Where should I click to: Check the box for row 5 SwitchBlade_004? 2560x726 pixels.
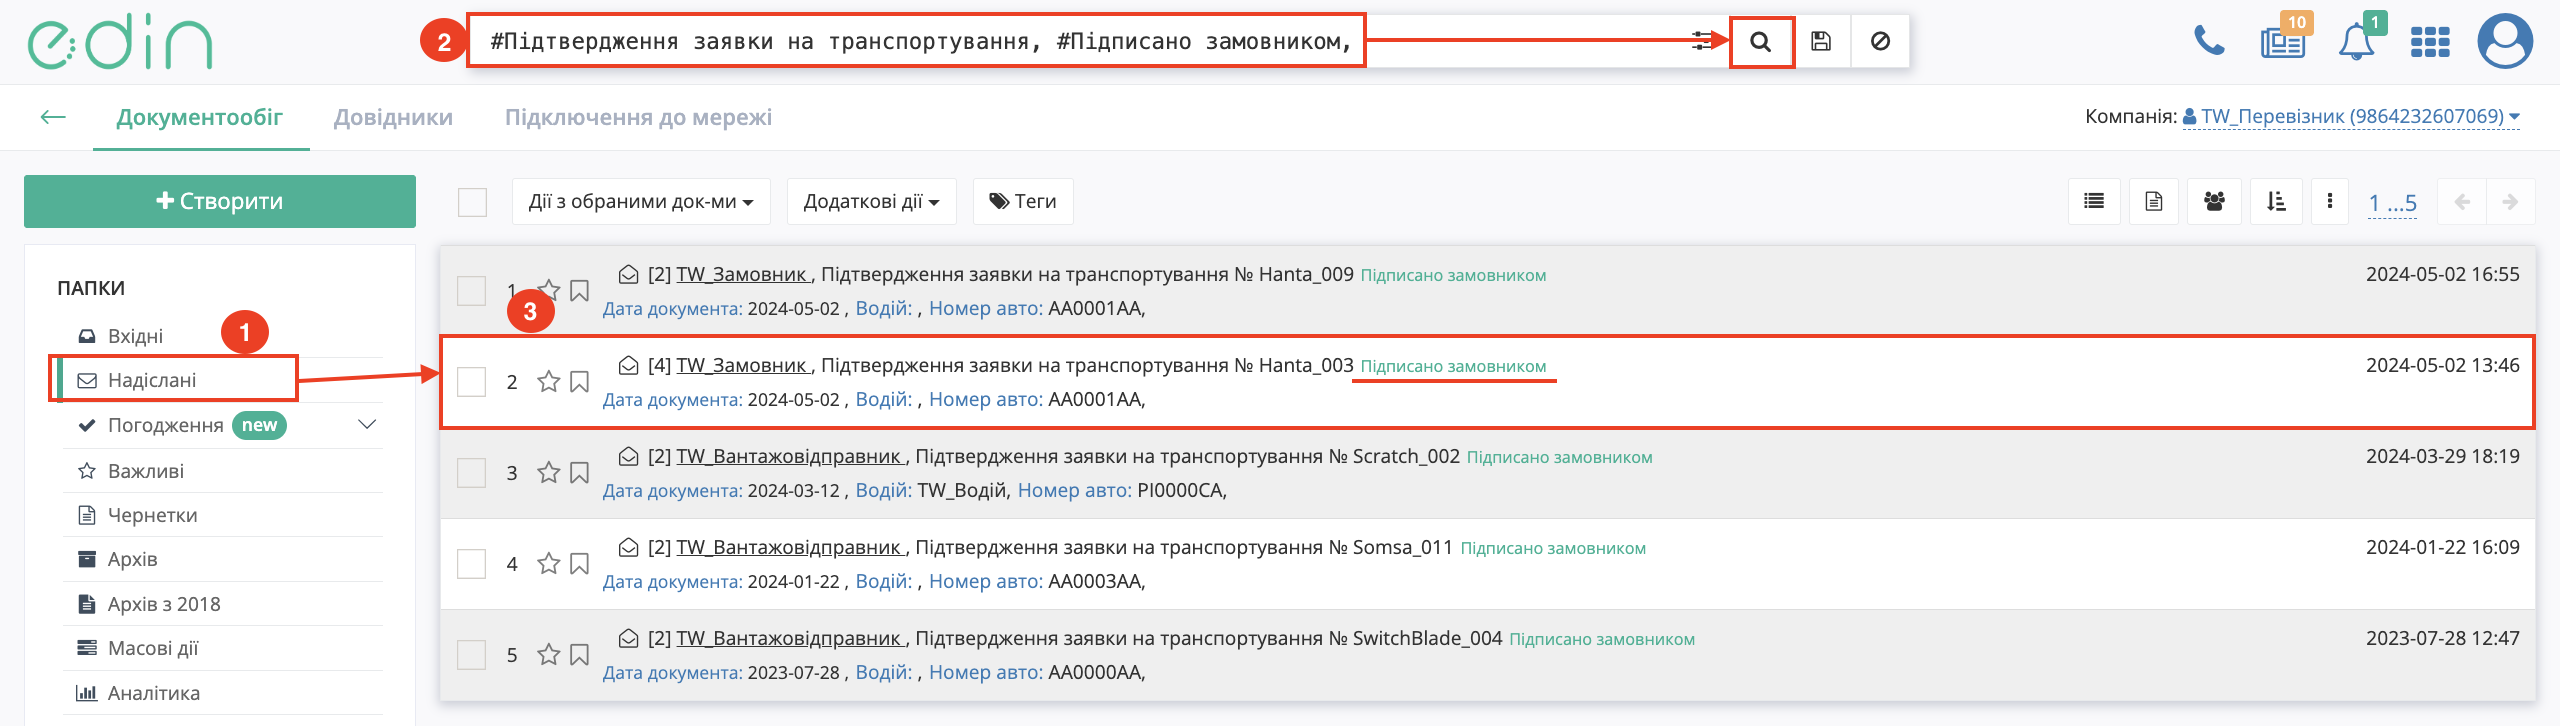coord(472,655)
